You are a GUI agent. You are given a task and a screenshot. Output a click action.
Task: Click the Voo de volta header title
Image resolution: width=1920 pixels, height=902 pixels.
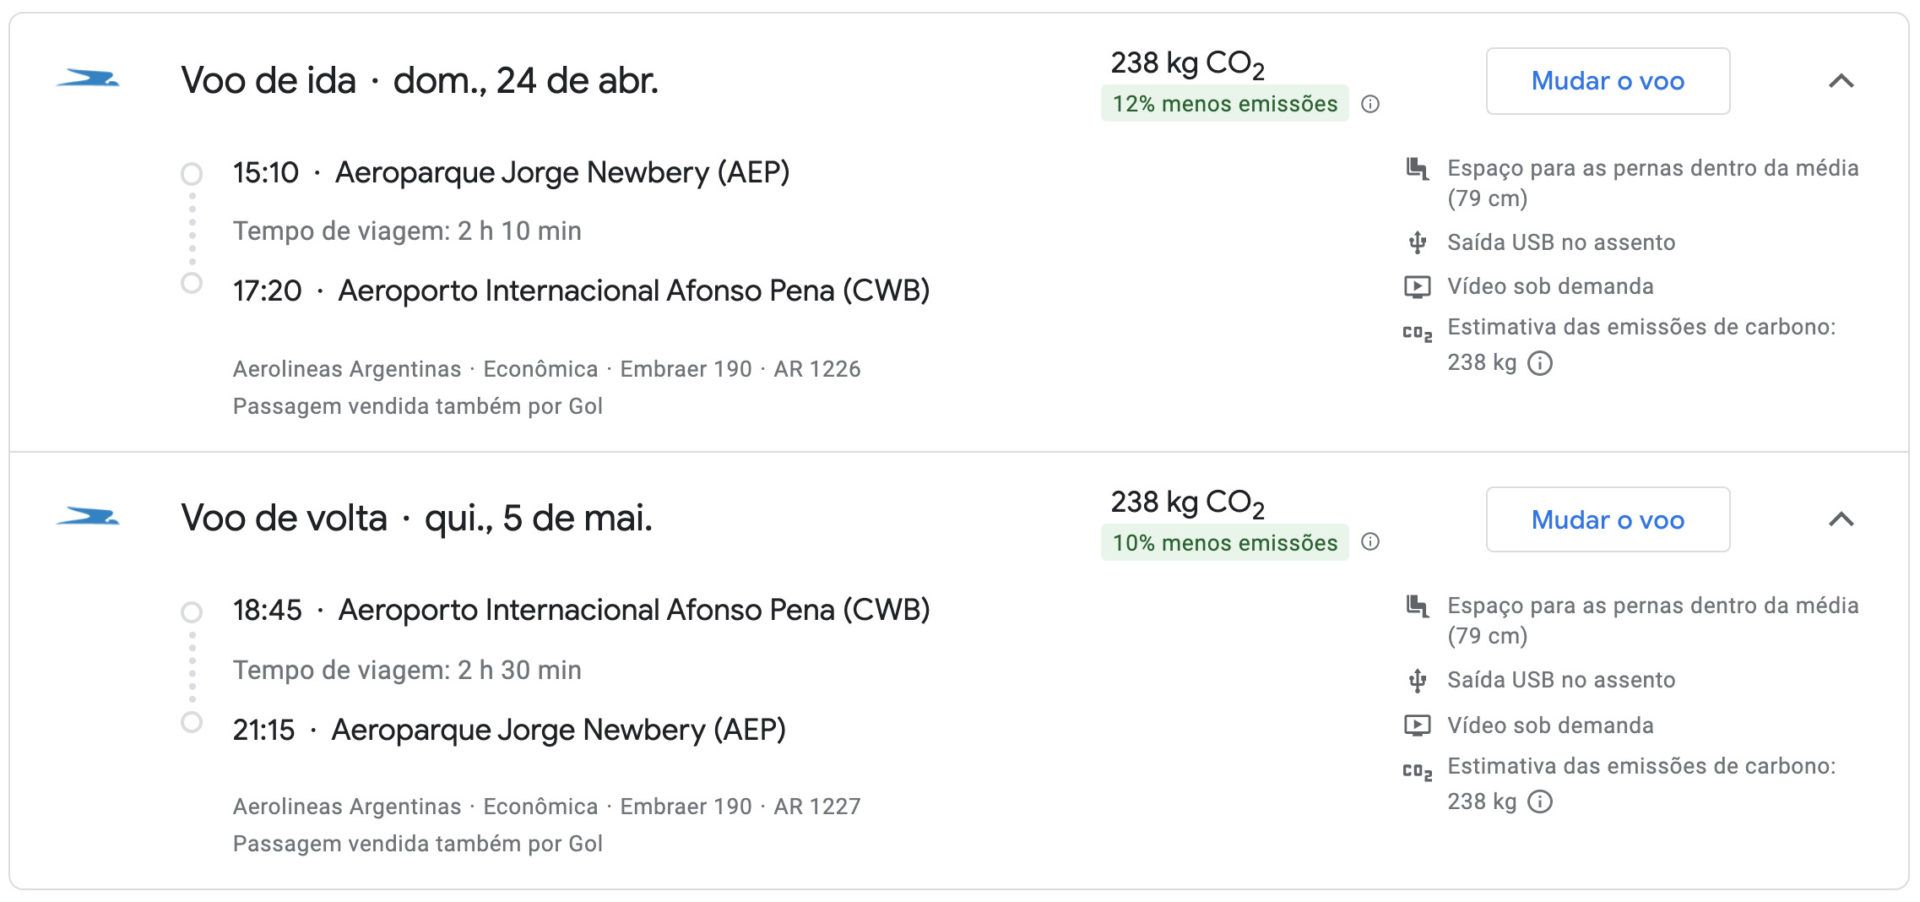click(417, 518)
